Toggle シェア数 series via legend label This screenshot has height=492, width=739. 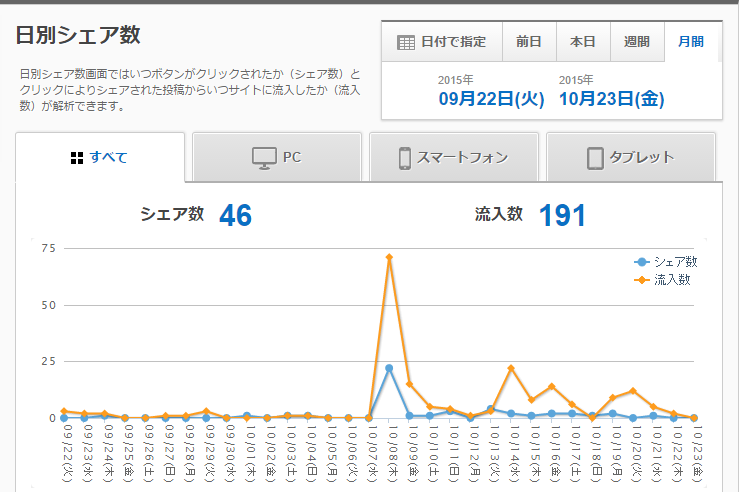675,261
